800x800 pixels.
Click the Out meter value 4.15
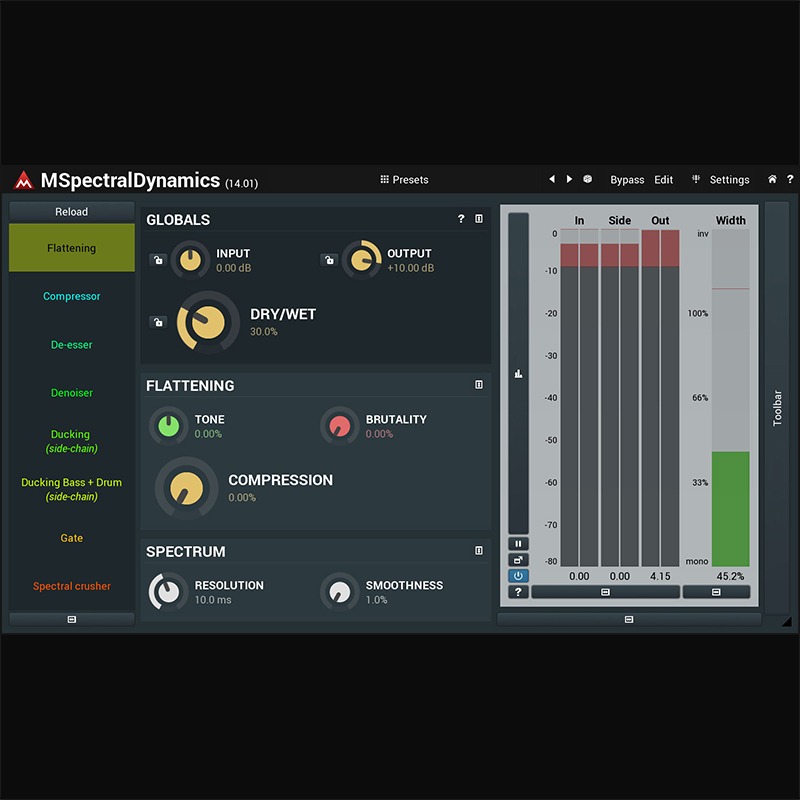point(660,576)
